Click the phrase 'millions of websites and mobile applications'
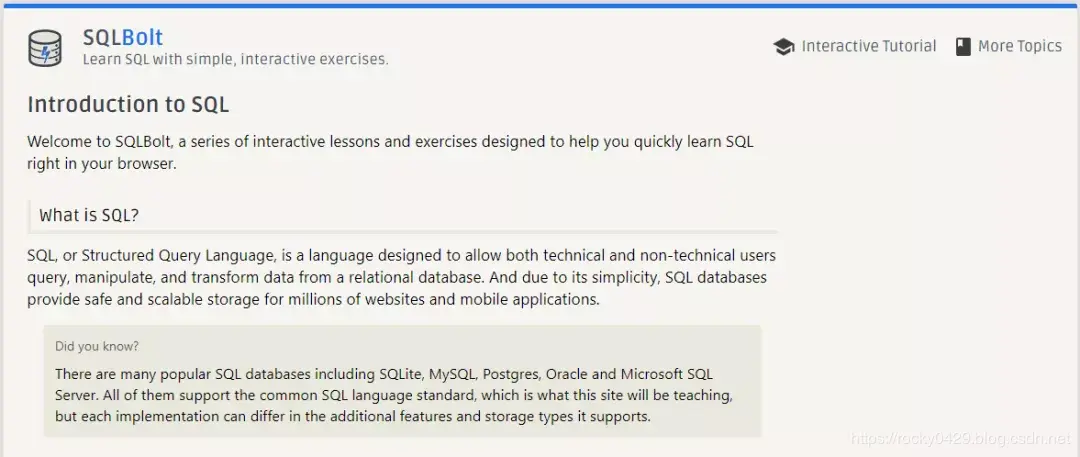 pos(432,299)
